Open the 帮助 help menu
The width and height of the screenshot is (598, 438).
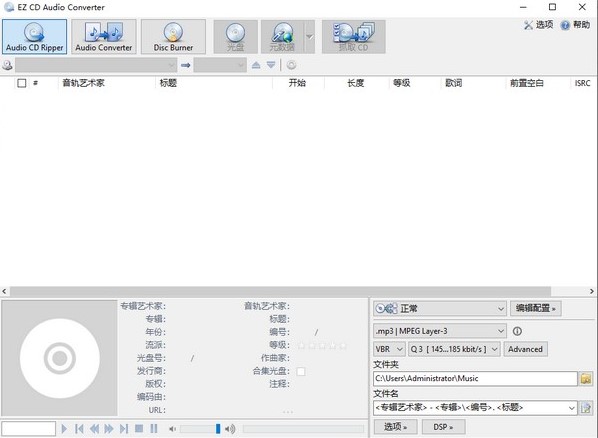click(575, 25)
